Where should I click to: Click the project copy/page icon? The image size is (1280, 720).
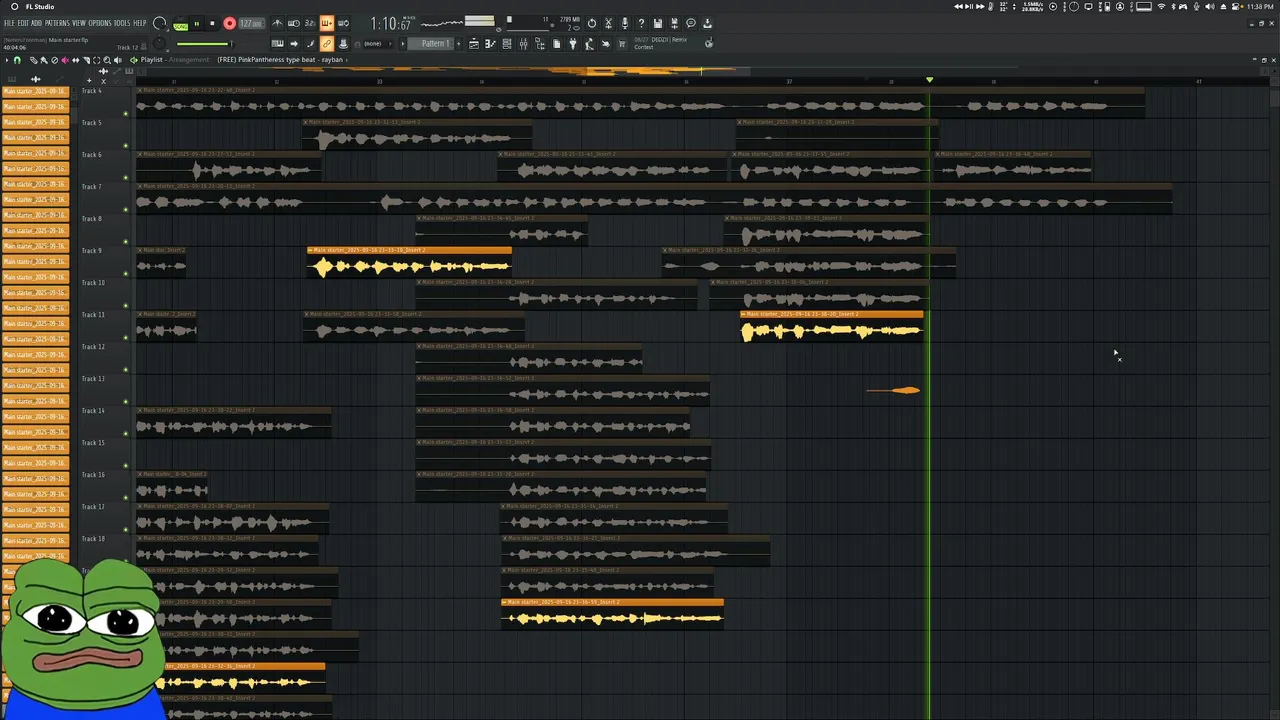tap(556, 44)
